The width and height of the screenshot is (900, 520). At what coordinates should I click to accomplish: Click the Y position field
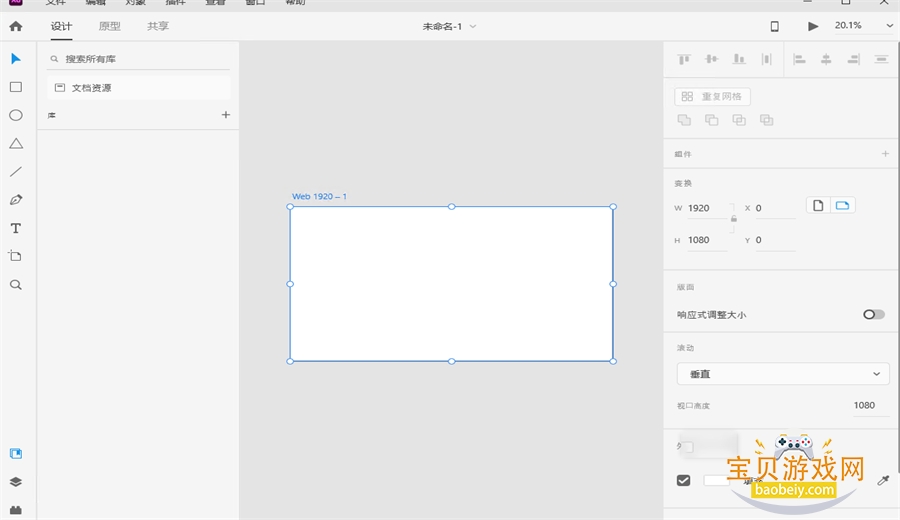(x=774, y=240)
